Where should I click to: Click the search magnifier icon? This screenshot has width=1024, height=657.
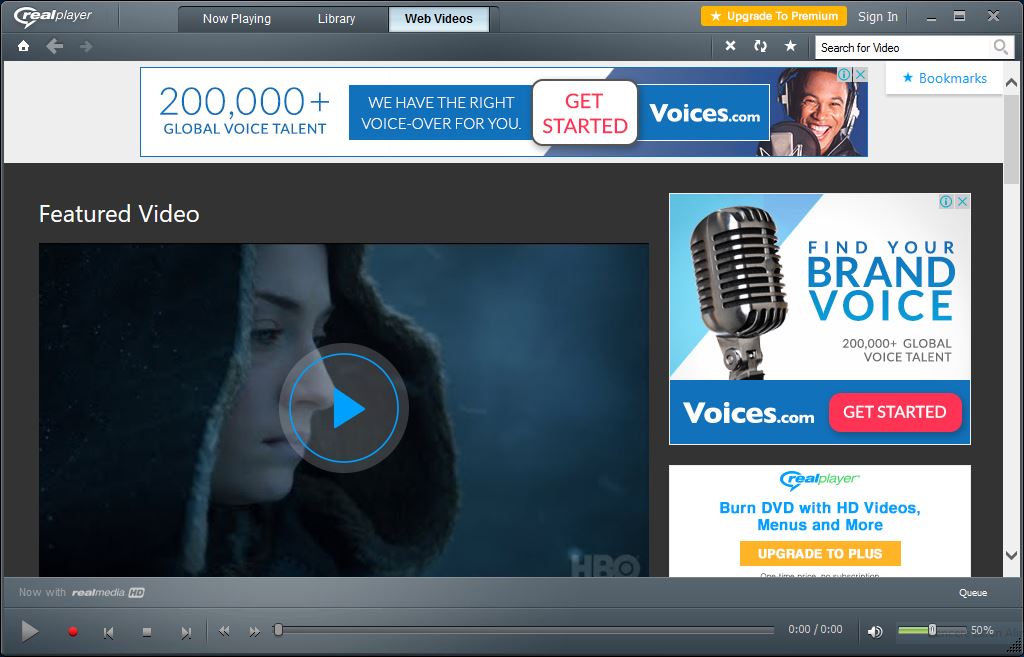(x=1000, y=47)
